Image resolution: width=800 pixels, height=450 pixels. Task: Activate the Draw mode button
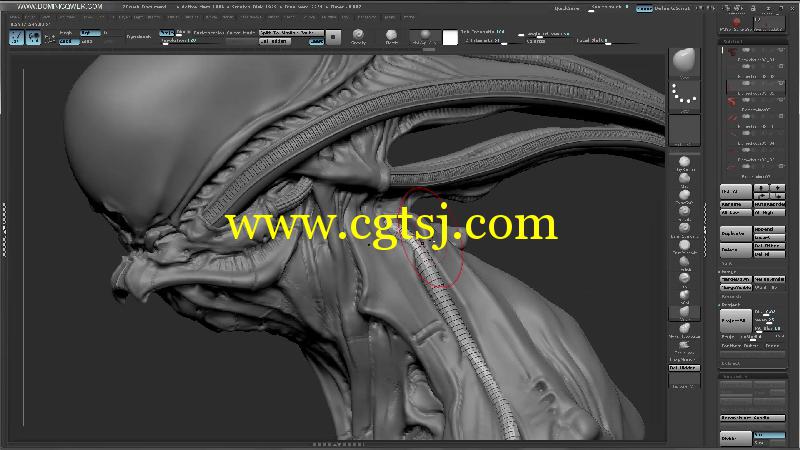pyautogui.click(x=34, y=37)
